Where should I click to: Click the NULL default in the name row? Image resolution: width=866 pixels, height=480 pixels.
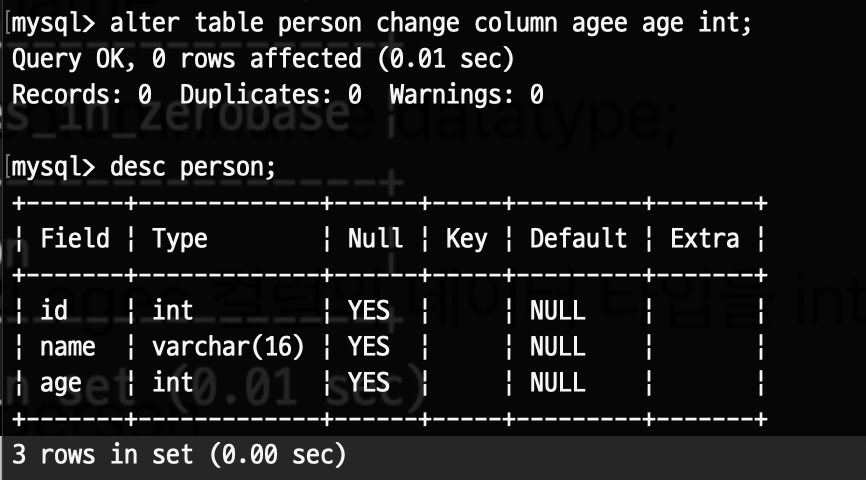pyautogui.click(x=558, y=347)
